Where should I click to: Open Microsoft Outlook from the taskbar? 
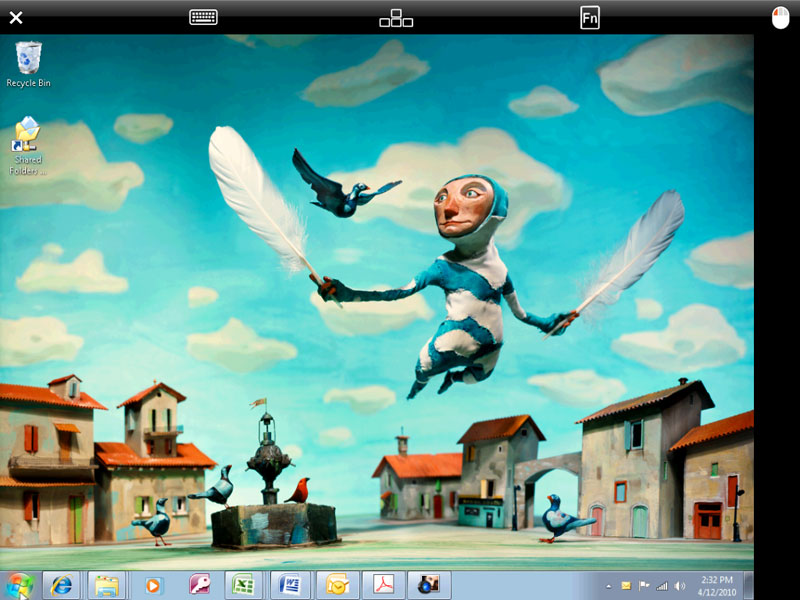336,585
